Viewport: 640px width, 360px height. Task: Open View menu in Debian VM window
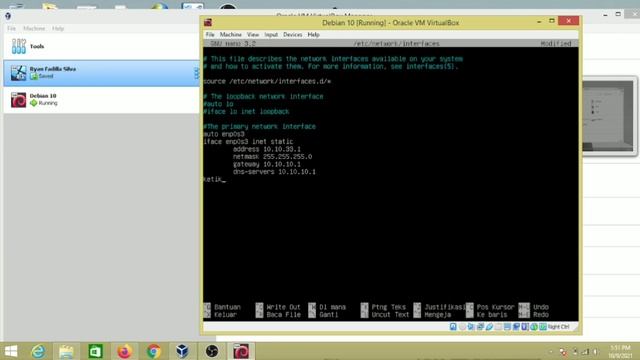coord(253,35)
